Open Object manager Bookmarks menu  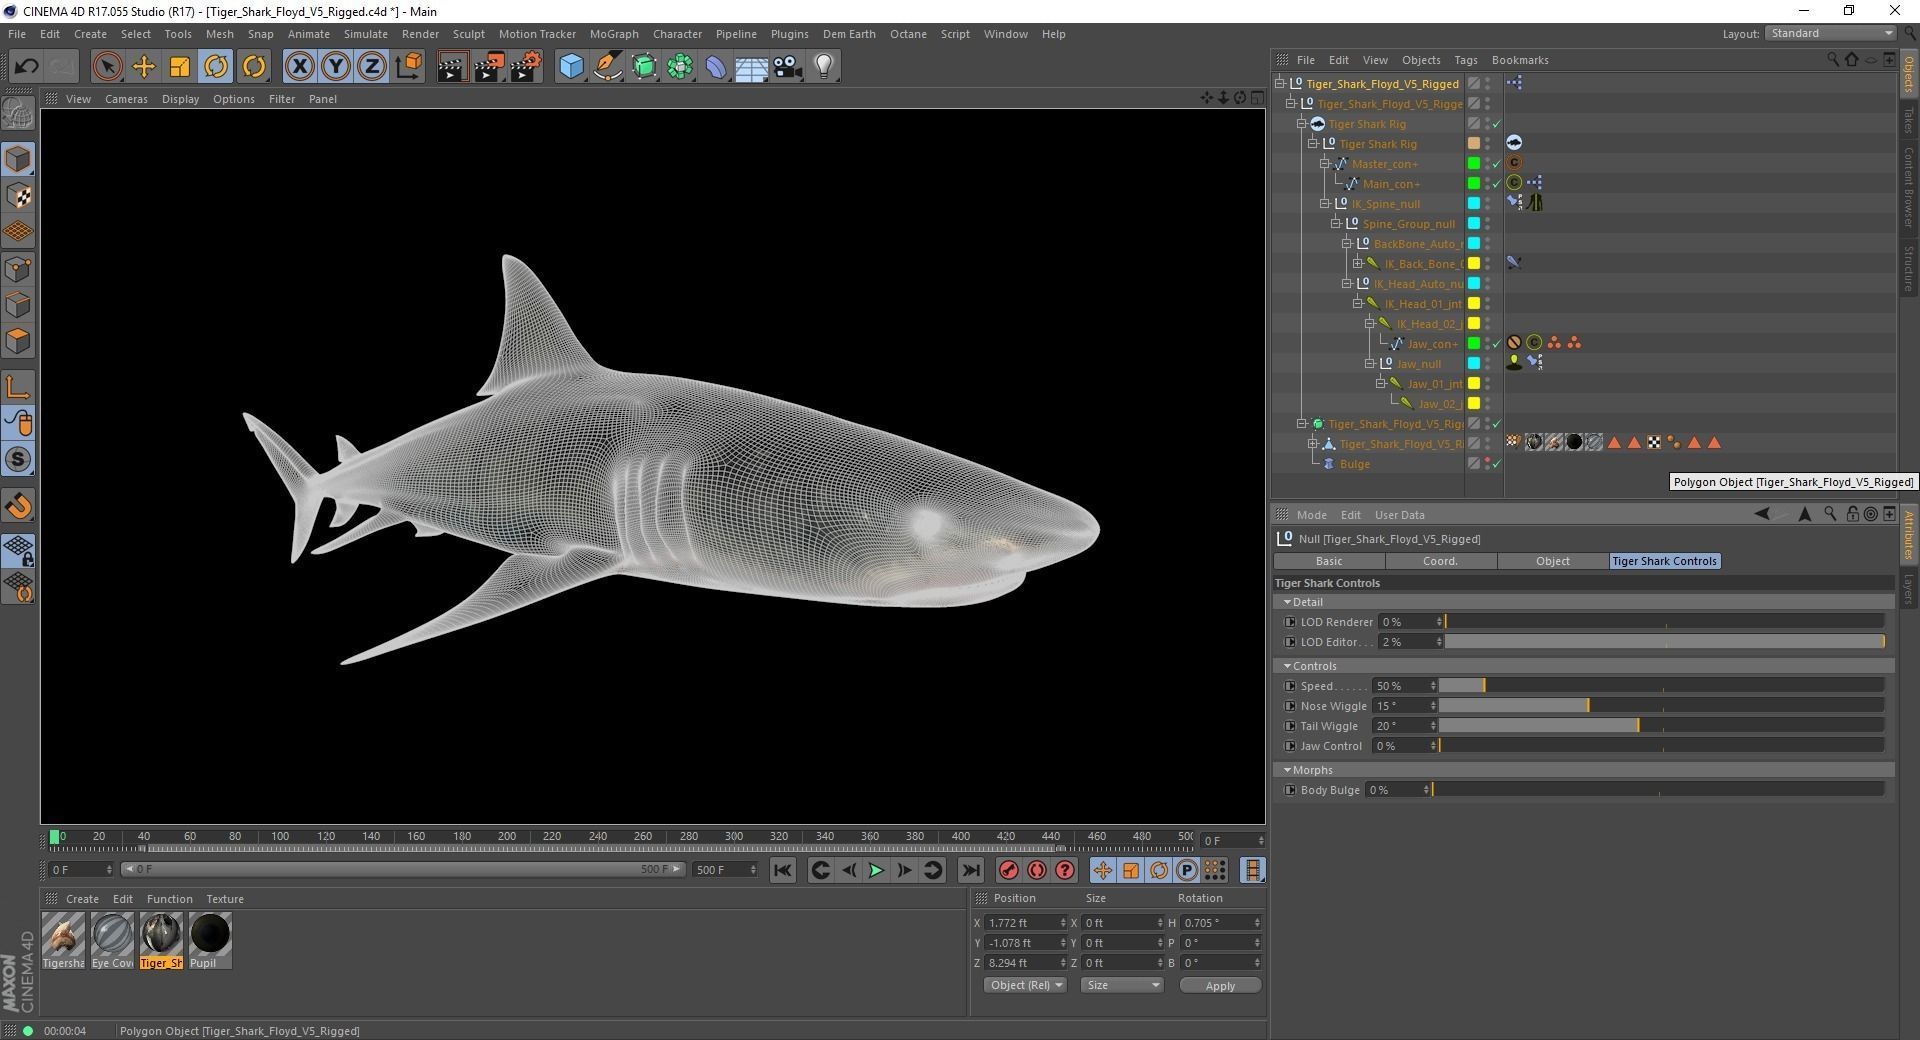[1520, 60]
